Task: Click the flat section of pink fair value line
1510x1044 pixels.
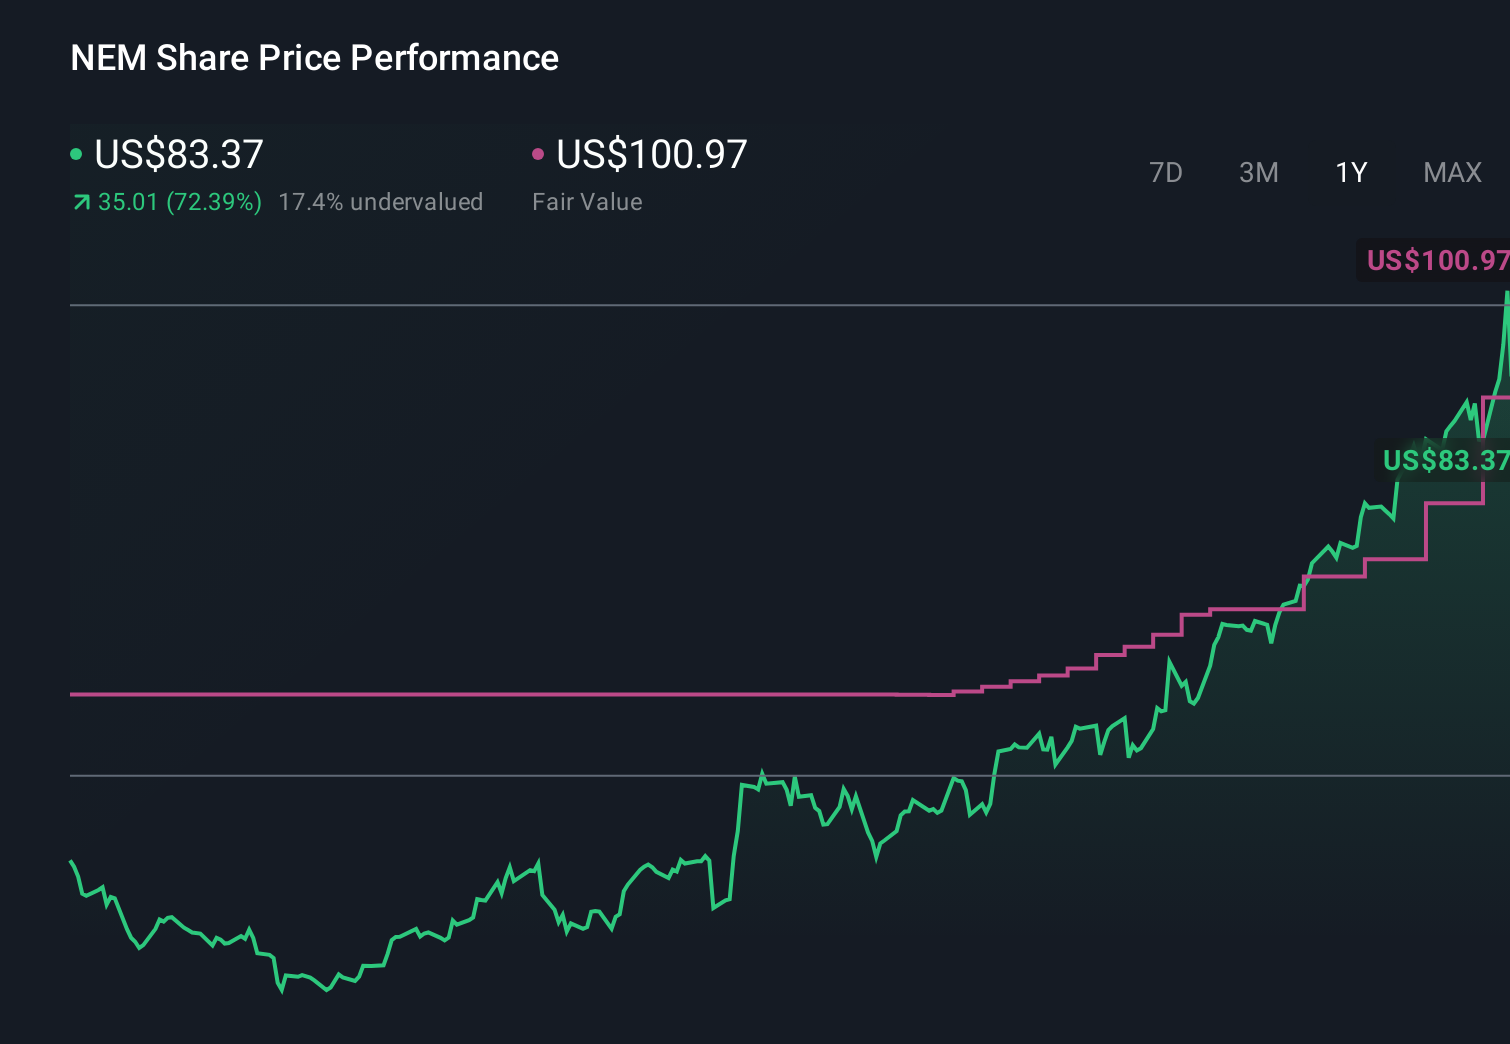Action: point(480,694)
